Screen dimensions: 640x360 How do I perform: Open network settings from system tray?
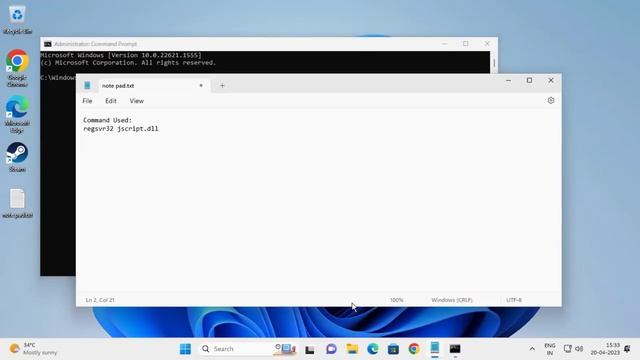[567, 349]
